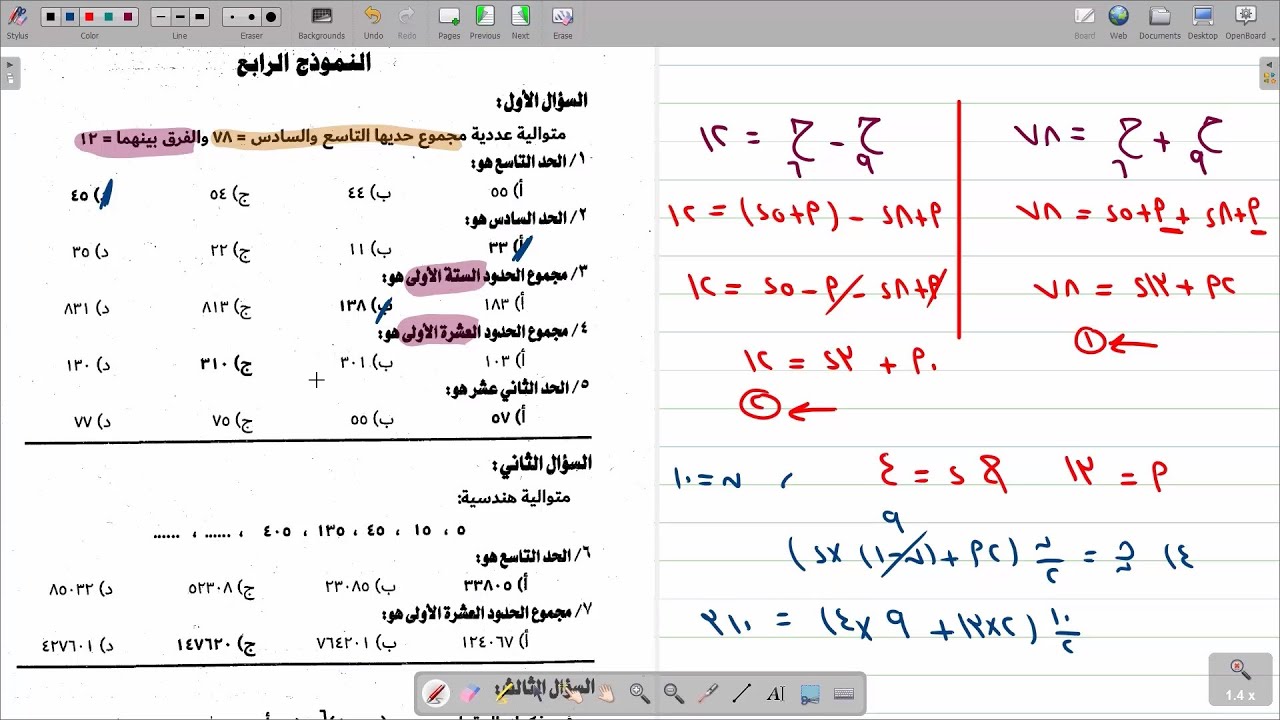
Task: Click the Erase page button
Action: coord(563,21)
